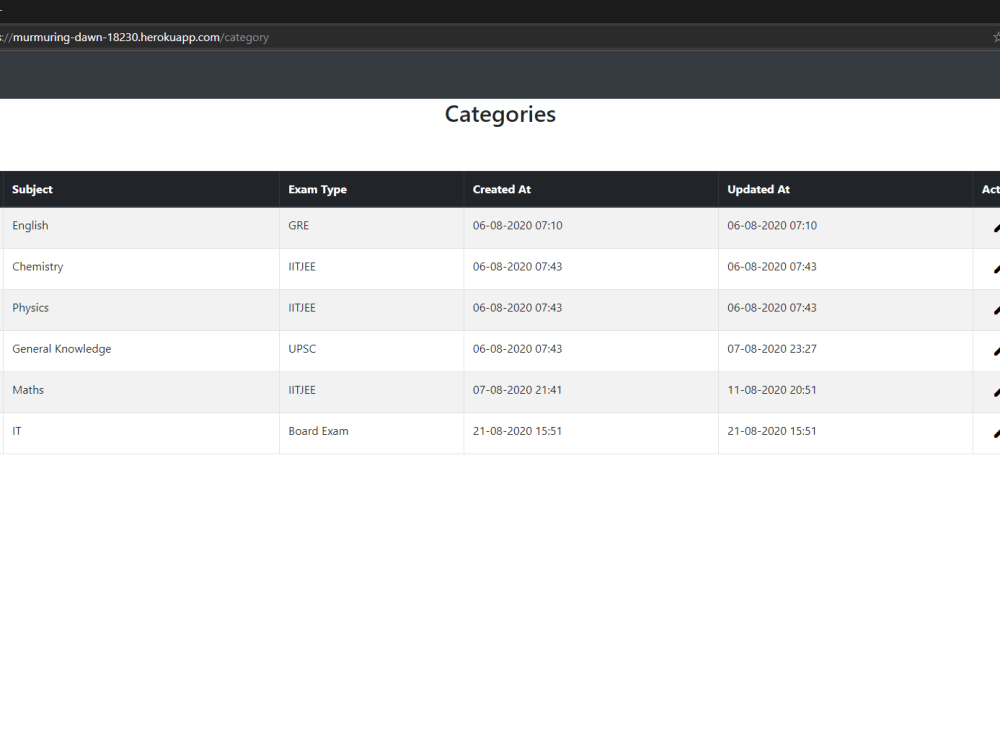Click the bookmark star in the address bar

click(995, 36)
